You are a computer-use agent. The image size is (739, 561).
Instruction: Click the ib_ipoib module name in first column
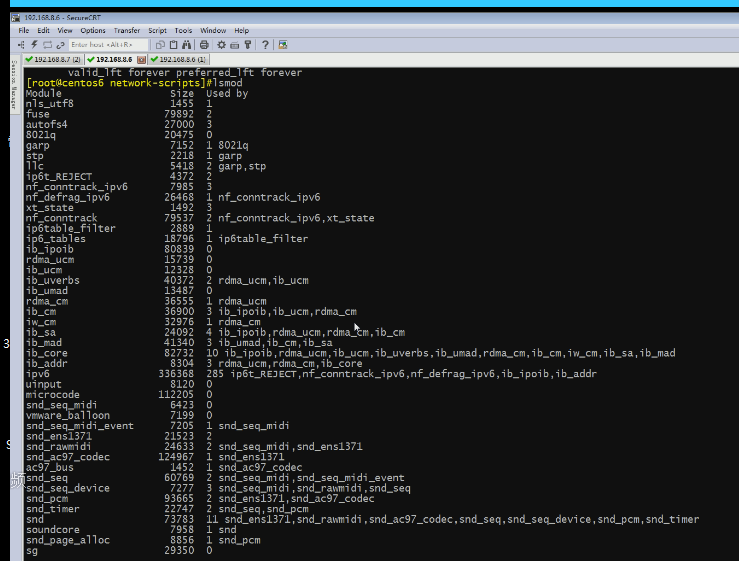49,249
